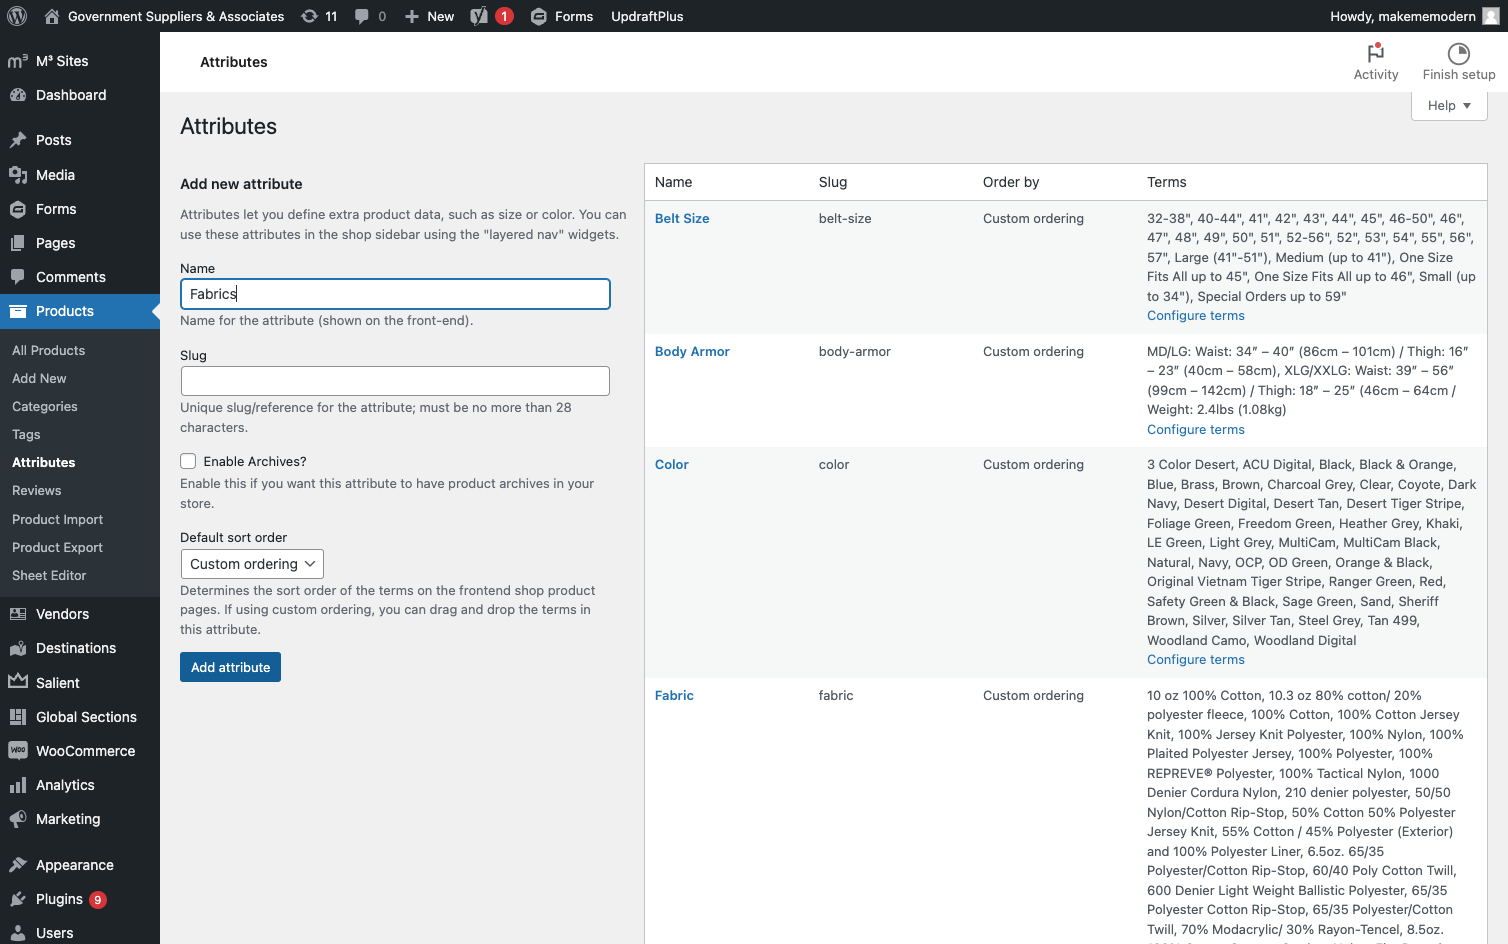Click the Add attribute button
Image resolution: width=1508 pixels, height=944 pixels.
point(230,667)
